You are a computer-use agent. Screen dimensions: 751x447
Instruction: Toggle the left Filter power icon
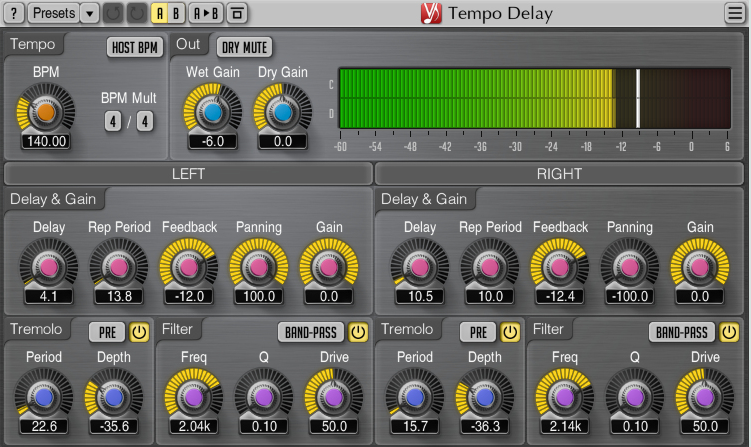click(358, 332)
